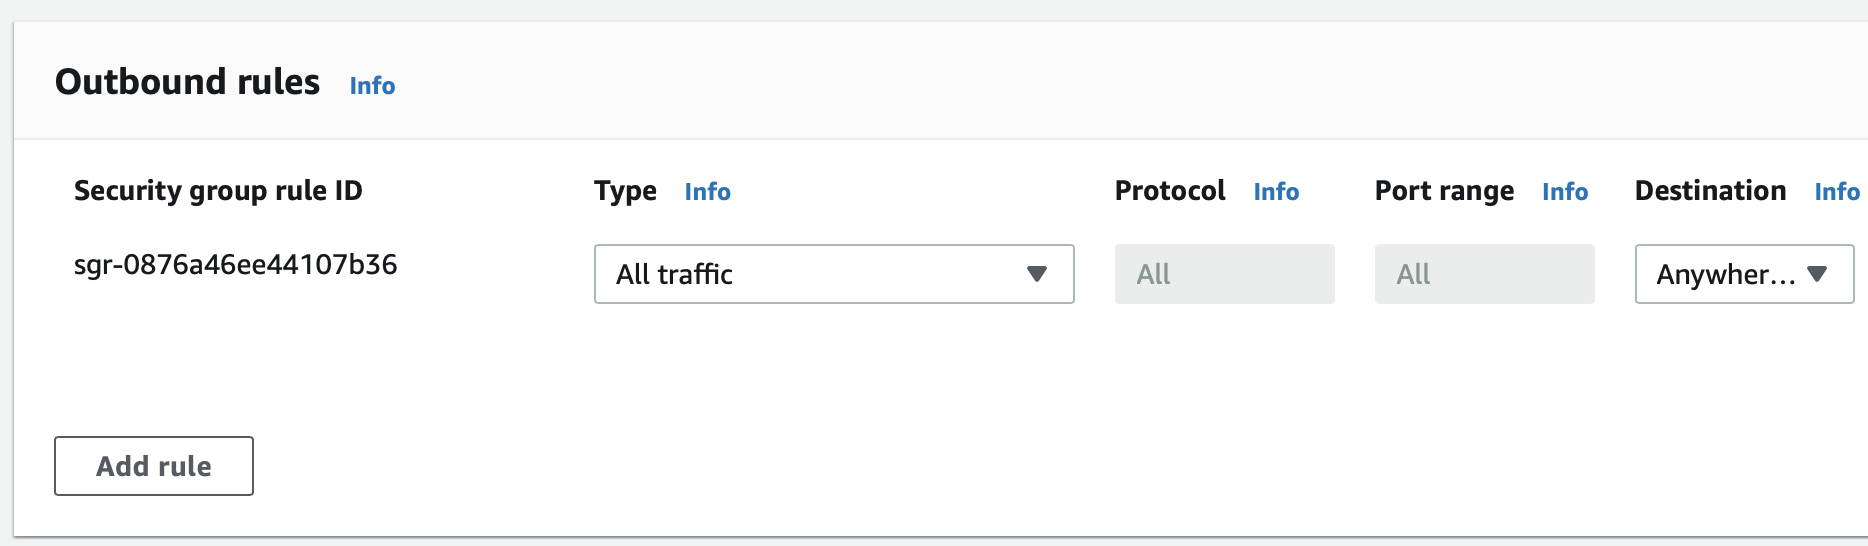Click the Add rule button
The width and height of the screenshot is (1868, 546).
[x=154, y=466]
